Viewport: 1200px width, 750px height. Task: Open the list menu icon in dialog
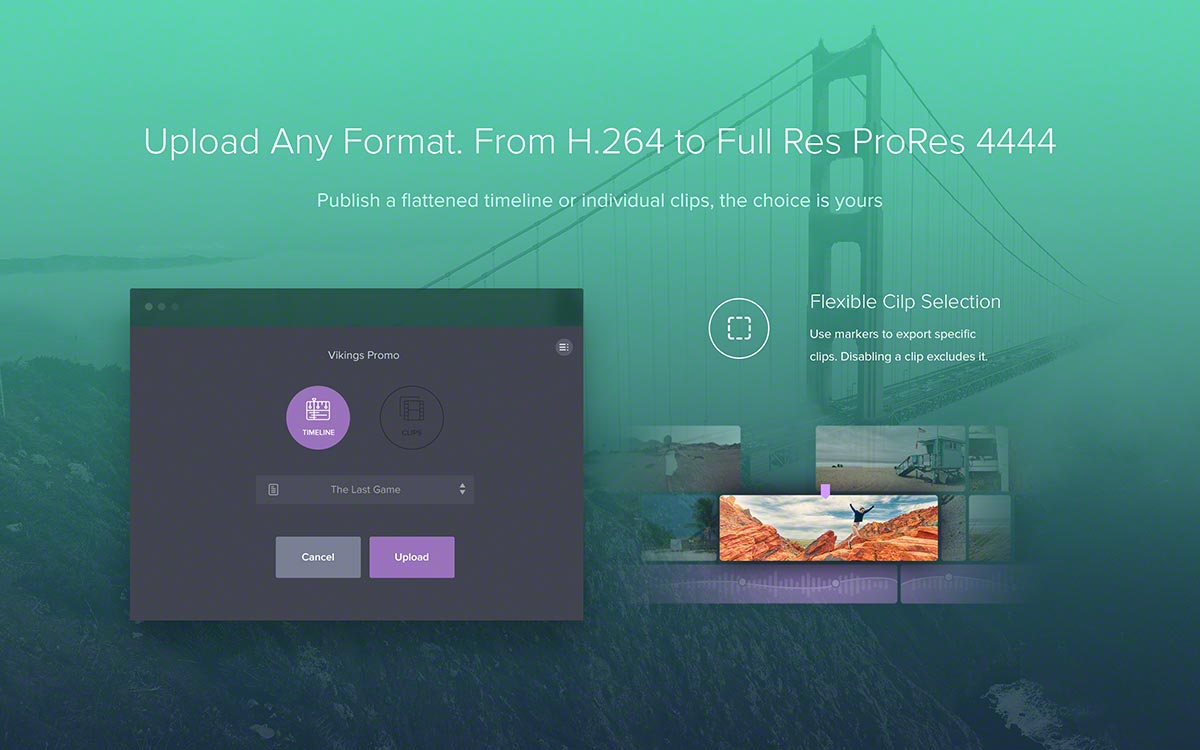tap(564, 347)
